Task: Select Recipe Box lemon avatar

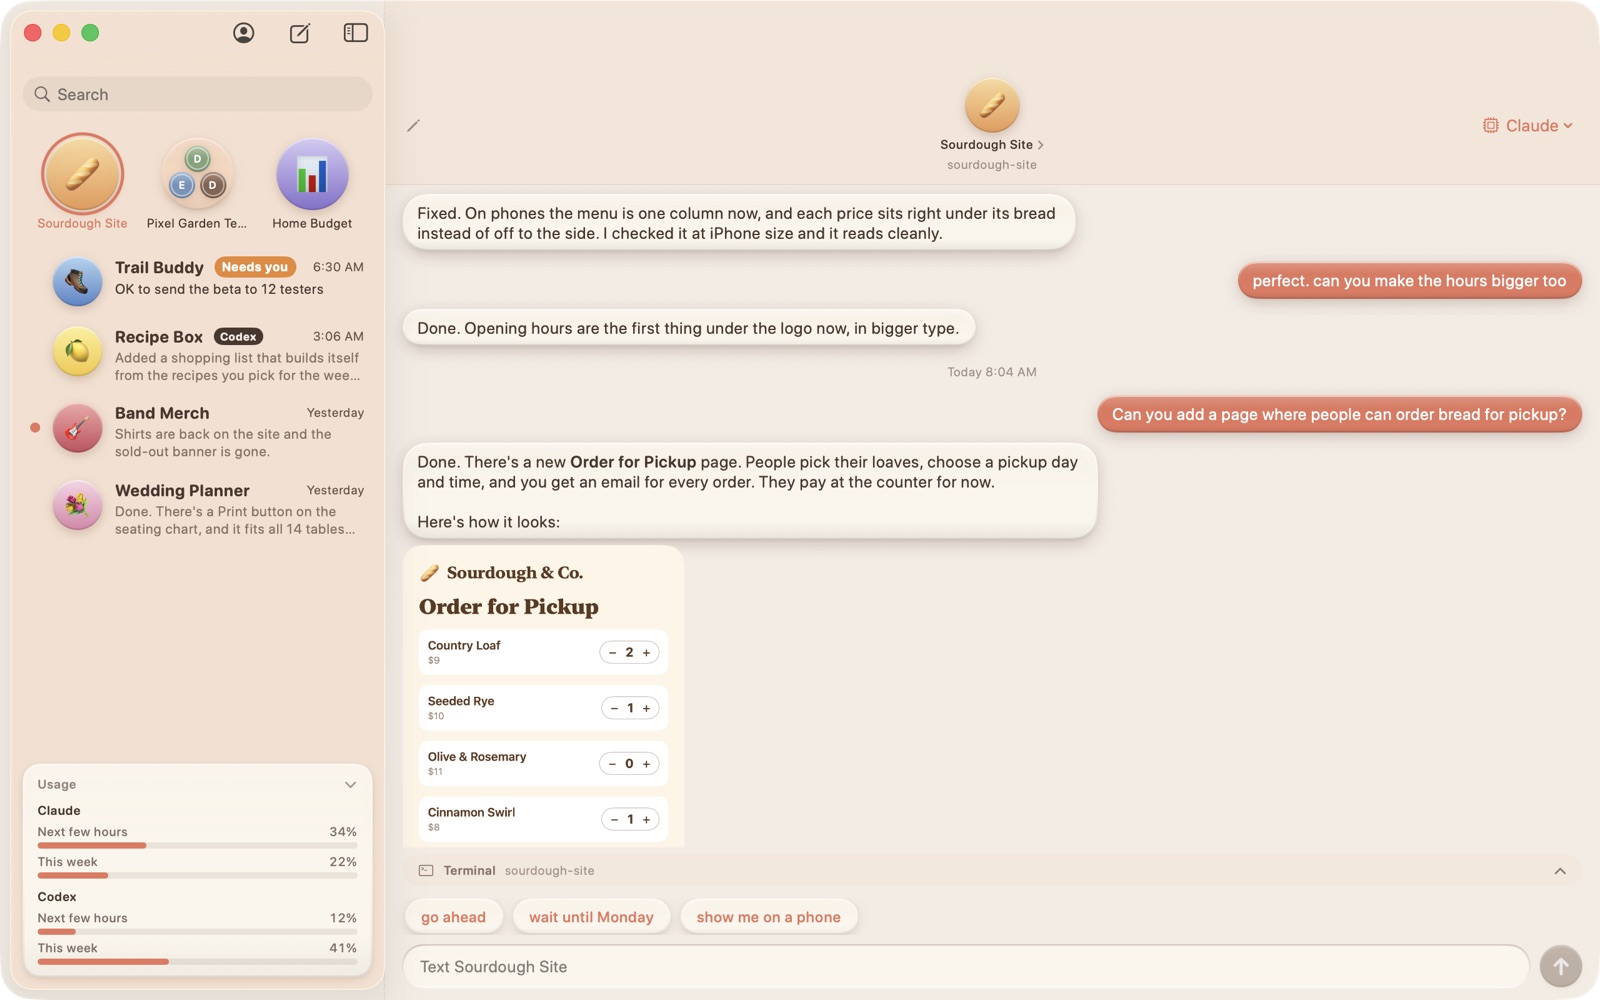Action: coord(77,351)
